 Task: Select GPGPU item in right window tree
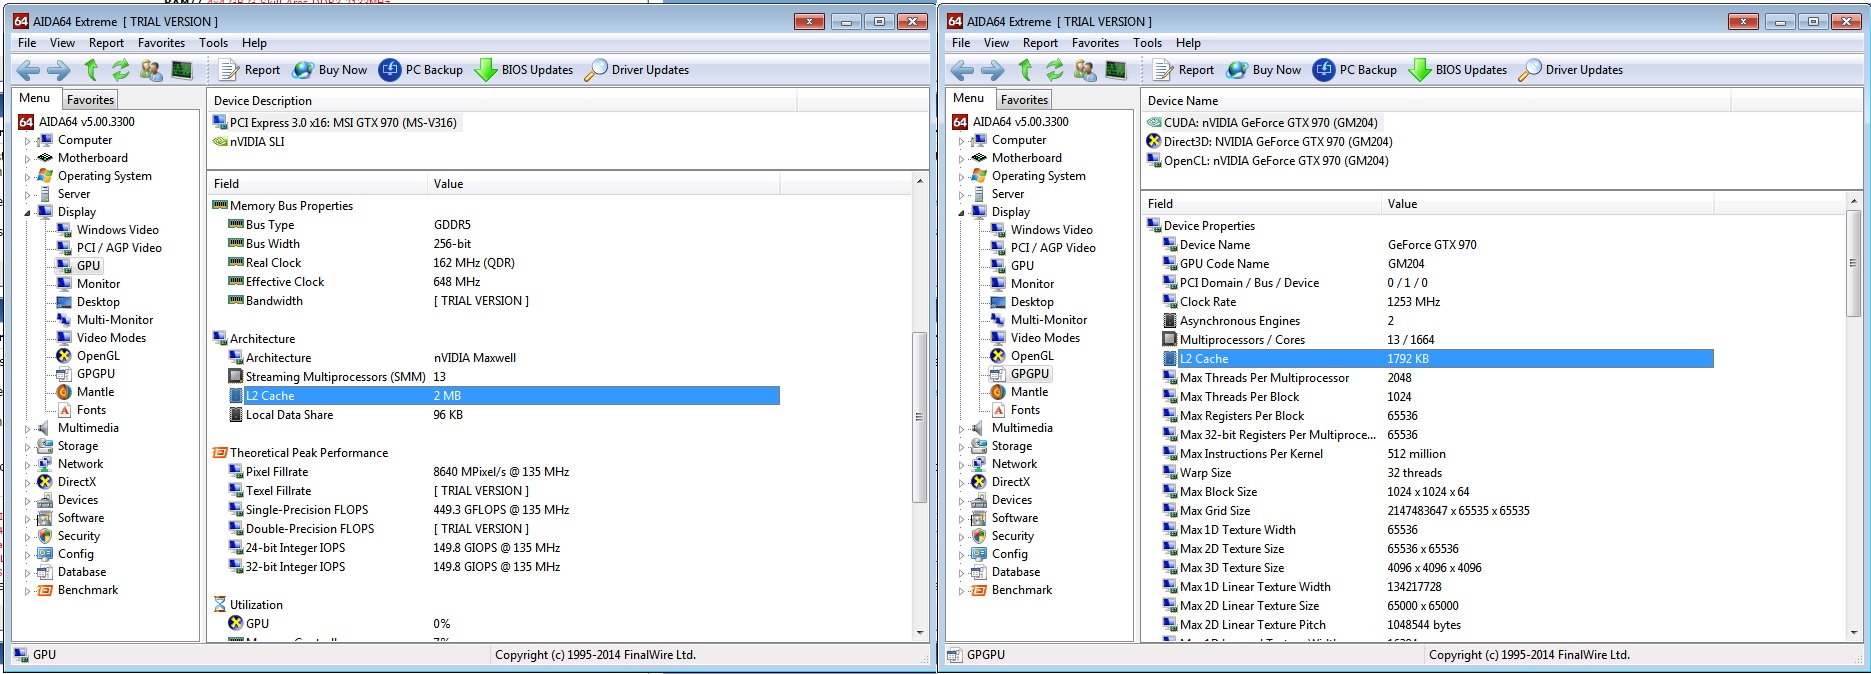tap(1029, 374)
